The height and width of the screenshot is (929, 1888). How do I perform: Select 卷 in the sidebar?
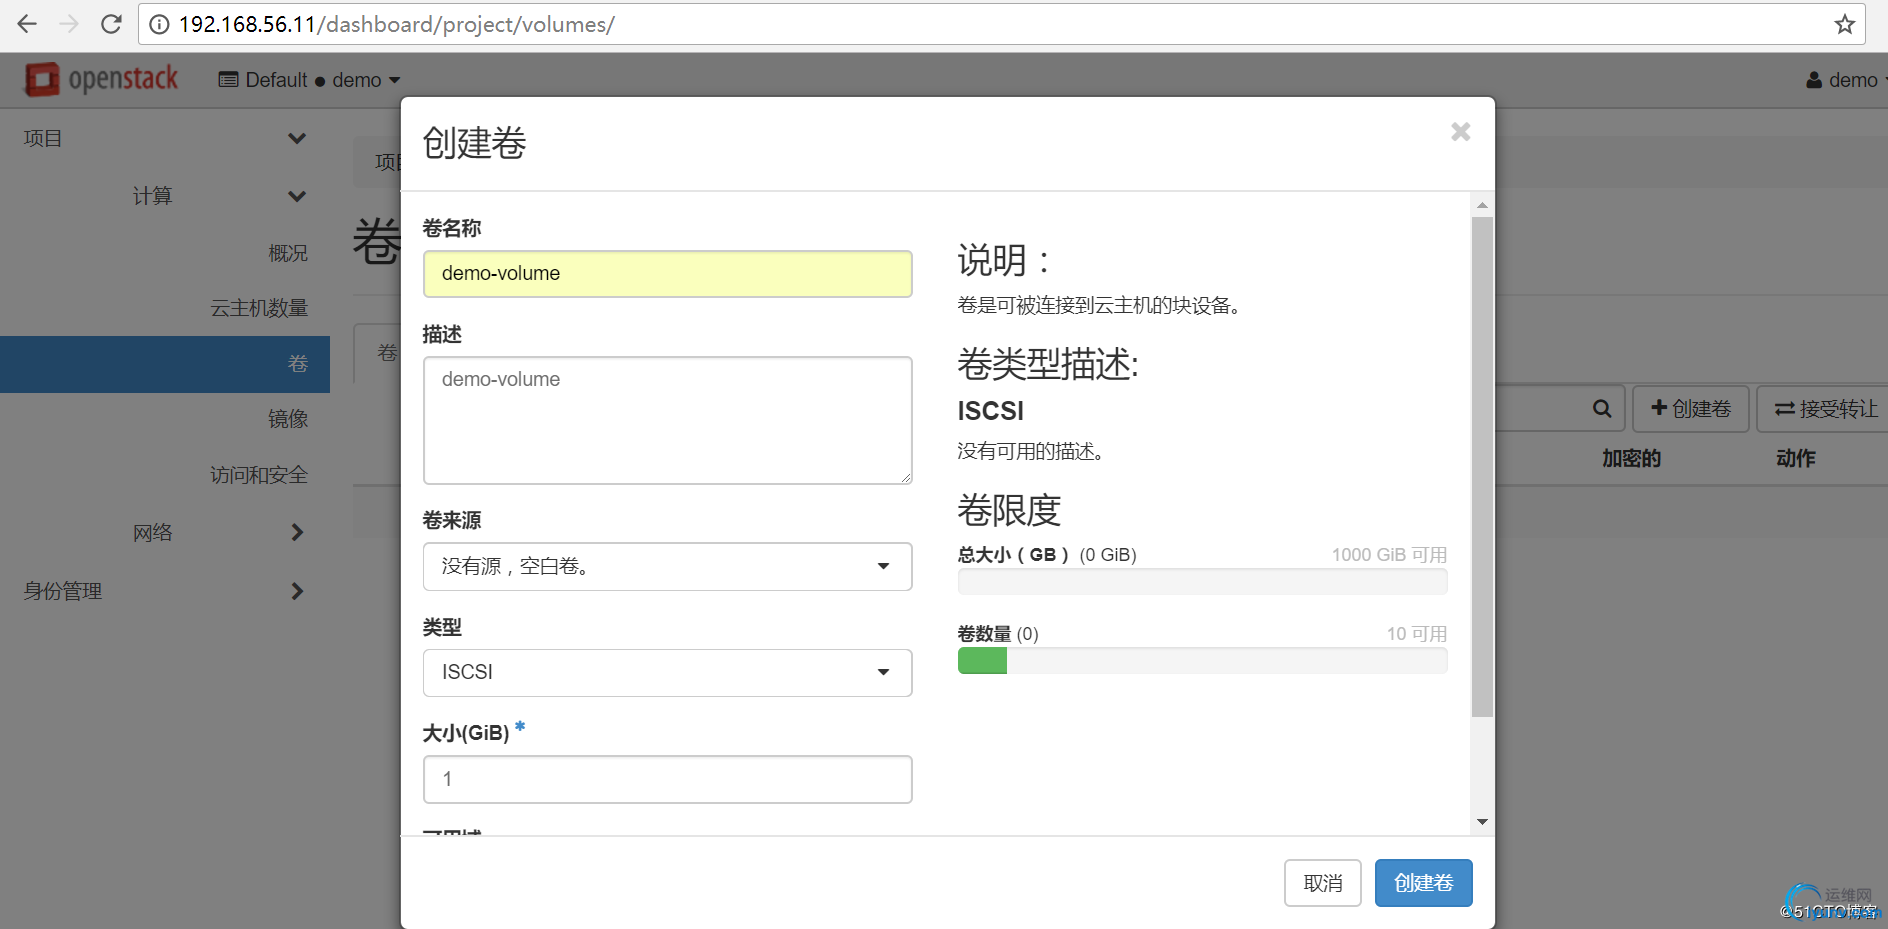(165, 364)
